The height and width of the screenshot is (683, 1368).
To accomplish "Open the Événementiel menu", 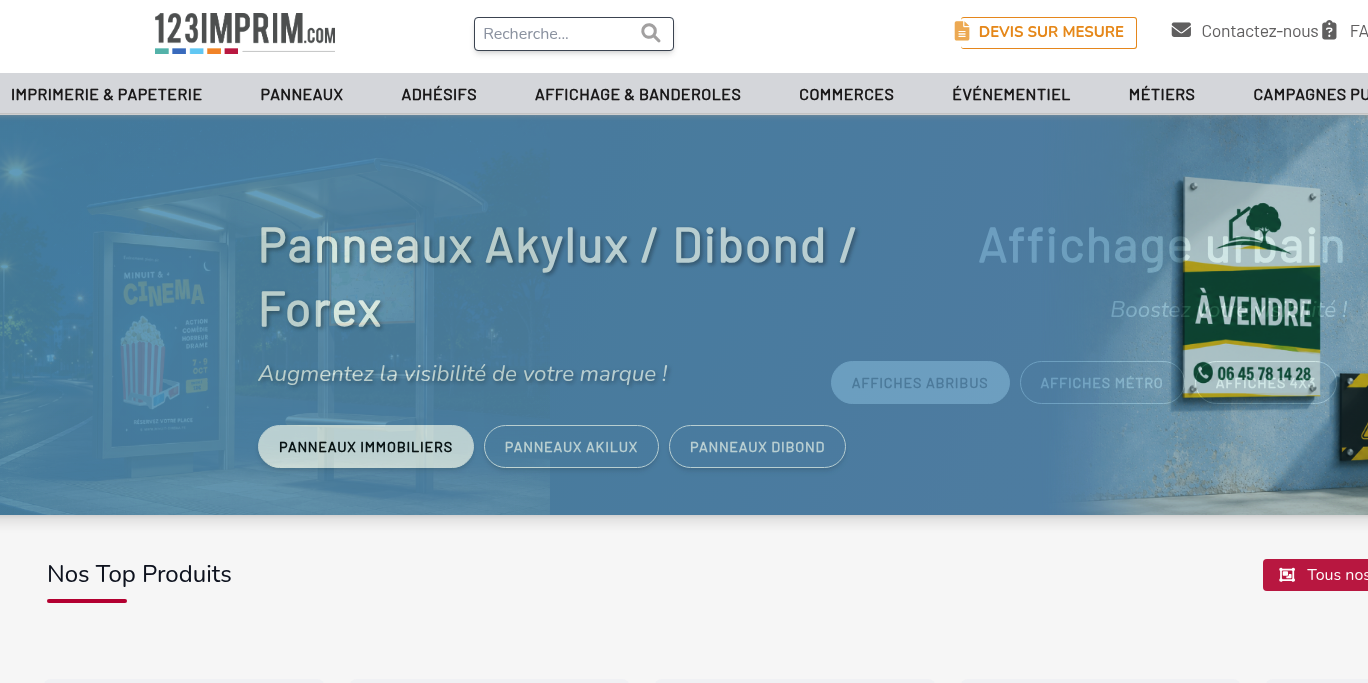I will point(1011,95).
